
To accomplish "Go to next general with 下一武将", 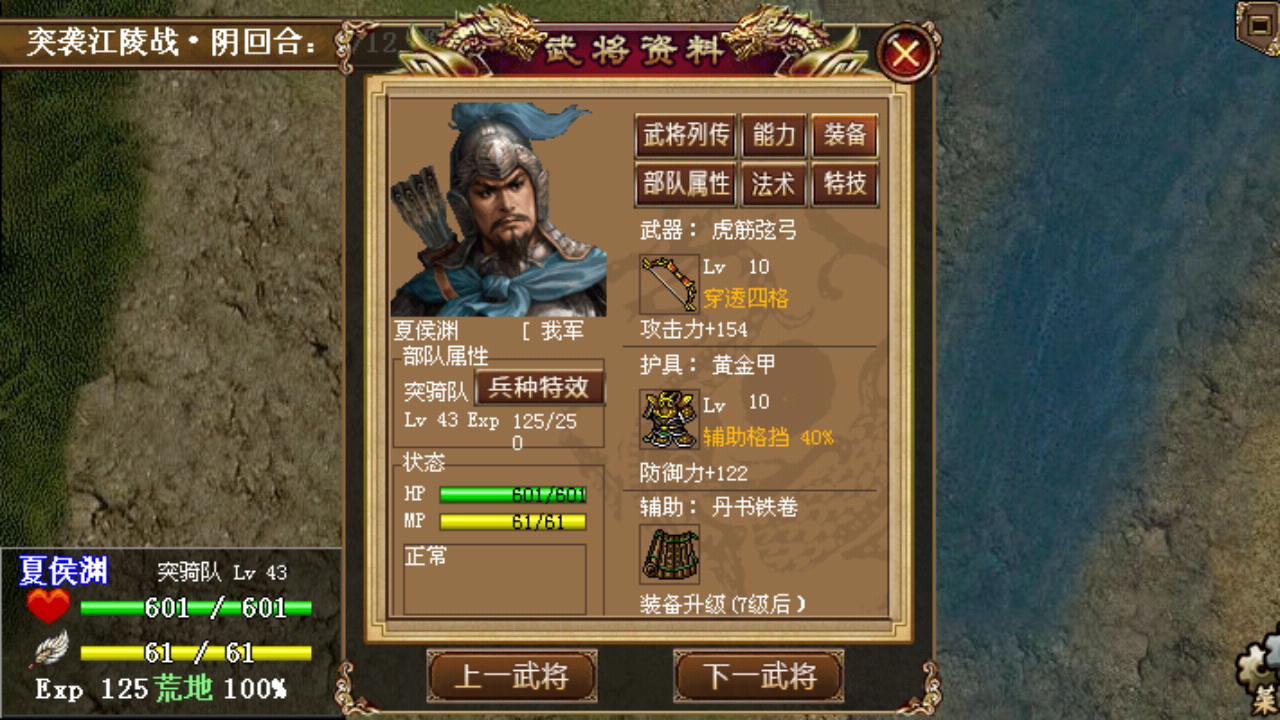I will pos(759,676).
